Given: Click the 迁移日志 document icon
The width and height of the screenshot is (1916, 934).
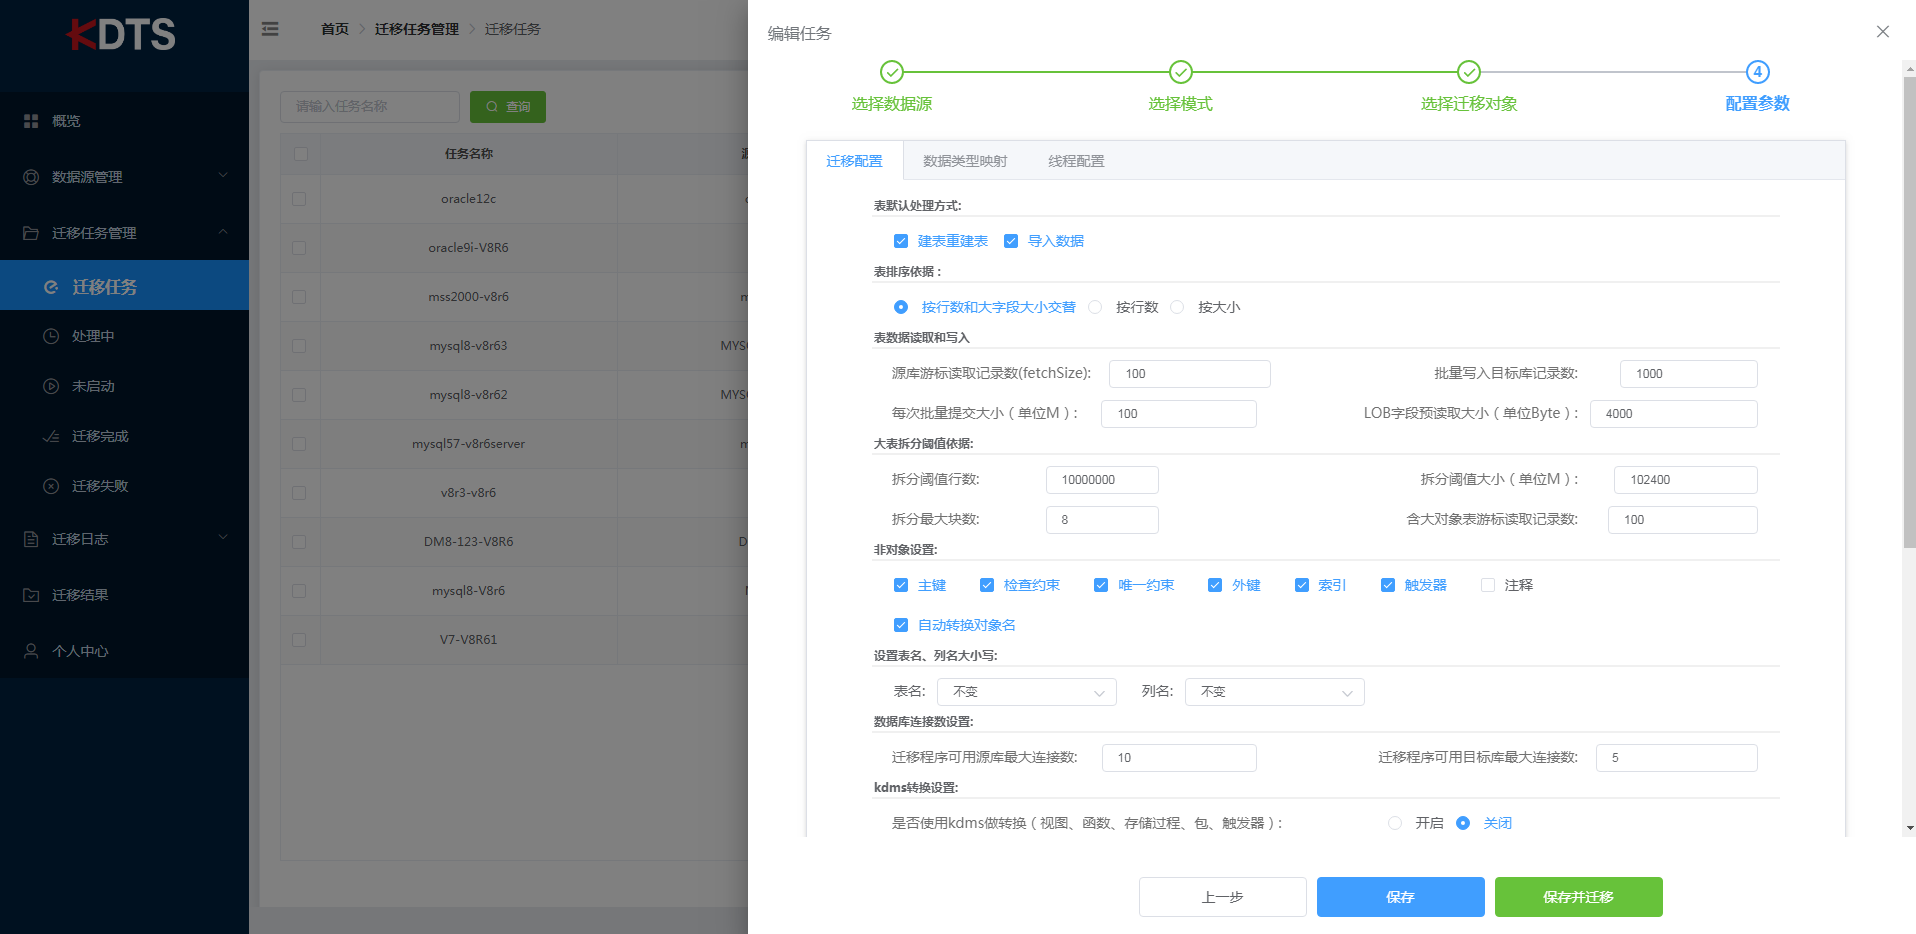Looking at the screenshot, I should tap(31, 539).
